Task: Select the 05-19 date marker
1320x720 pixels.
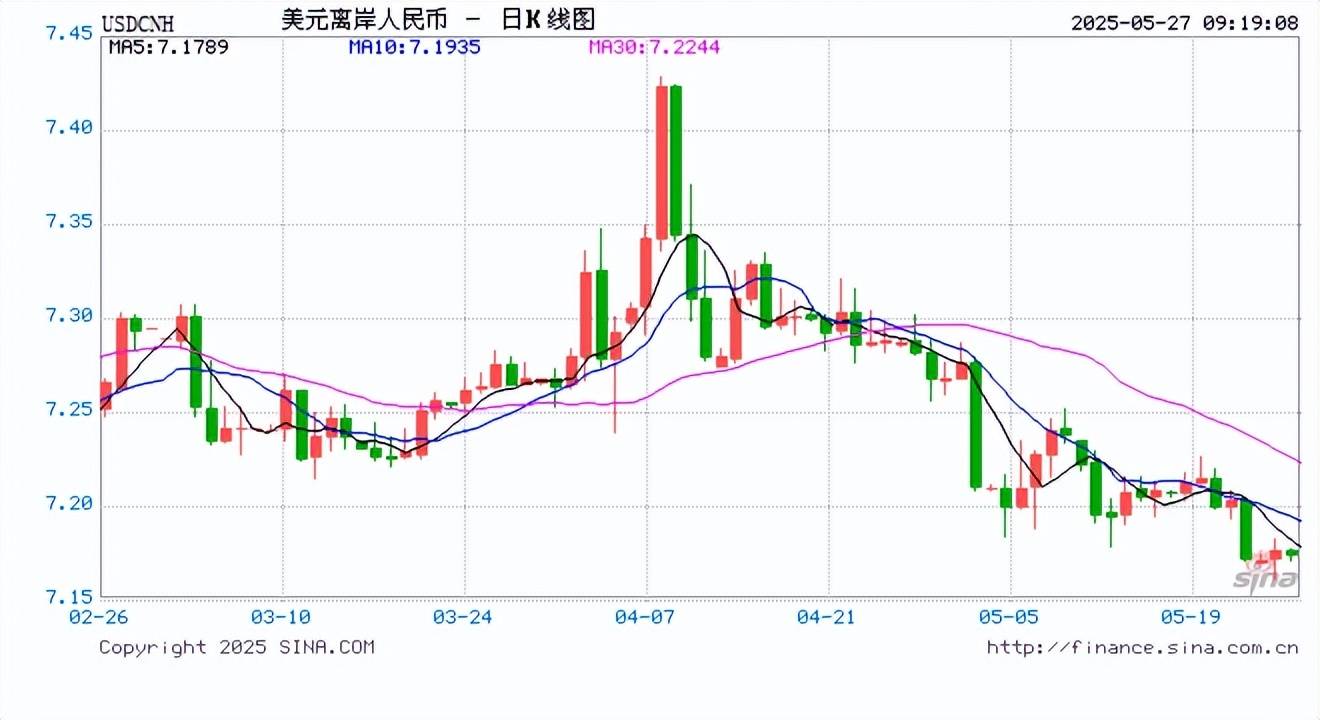Action: point(1193,617)
